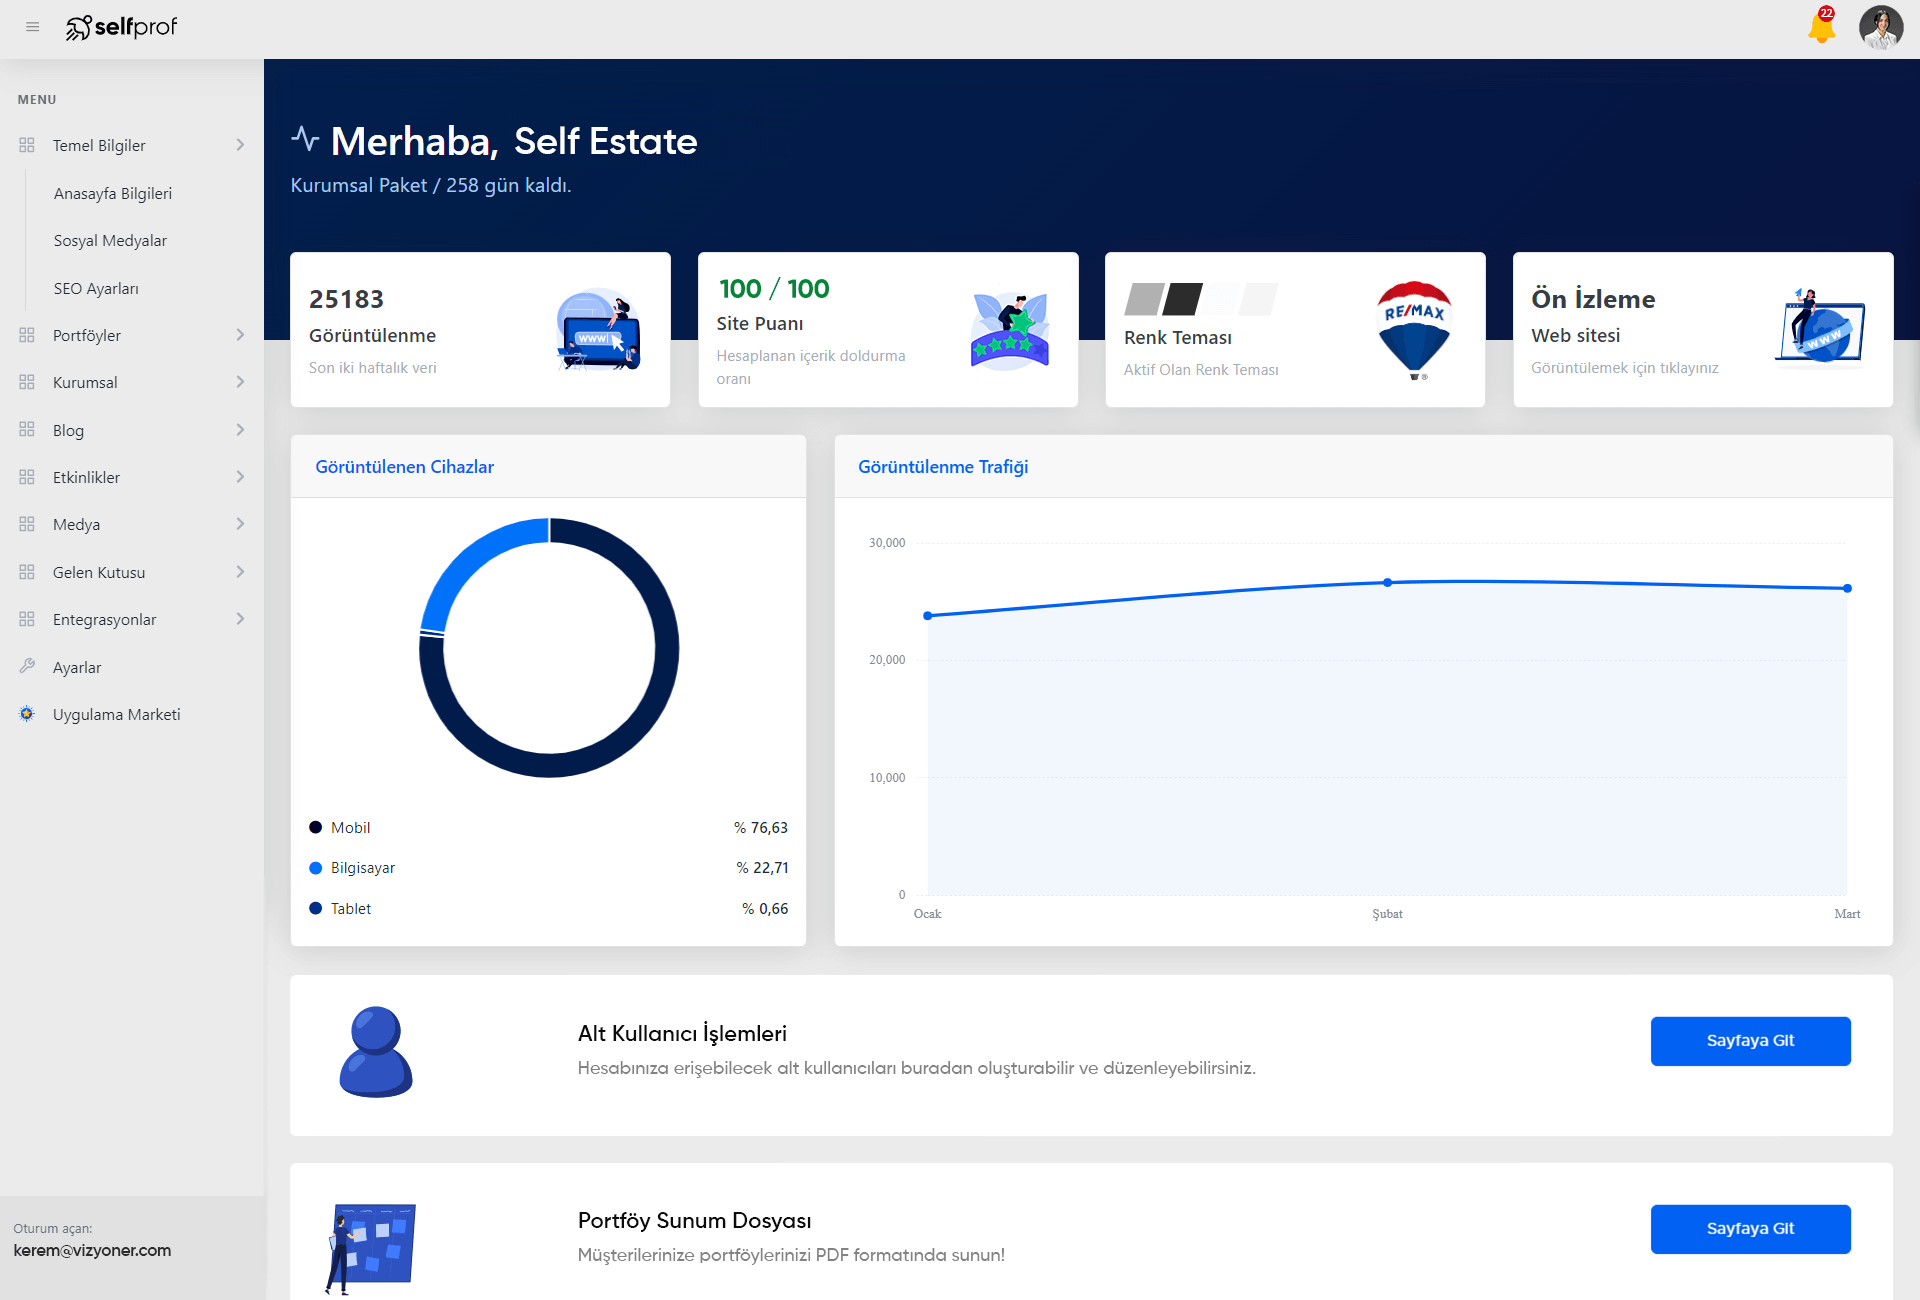The width and height of the screenshot is (1920, 1300).
Task: Open Sosyal Medyalar submenu item
Action: pyautogui.click(x=110, y=241)
